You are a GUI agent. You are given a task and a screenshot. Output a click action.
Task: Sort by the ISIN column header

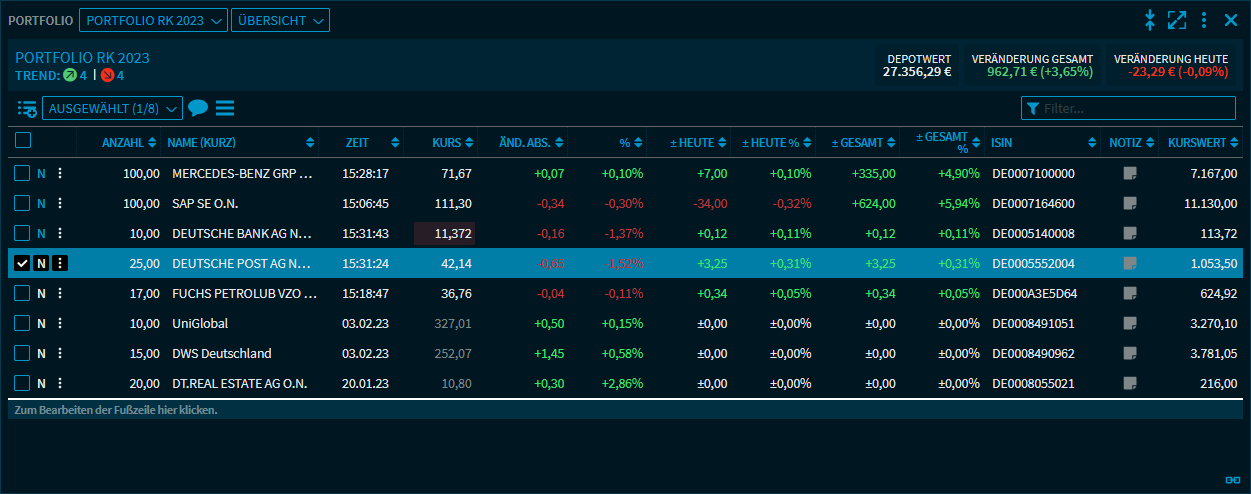point(1040,143)
